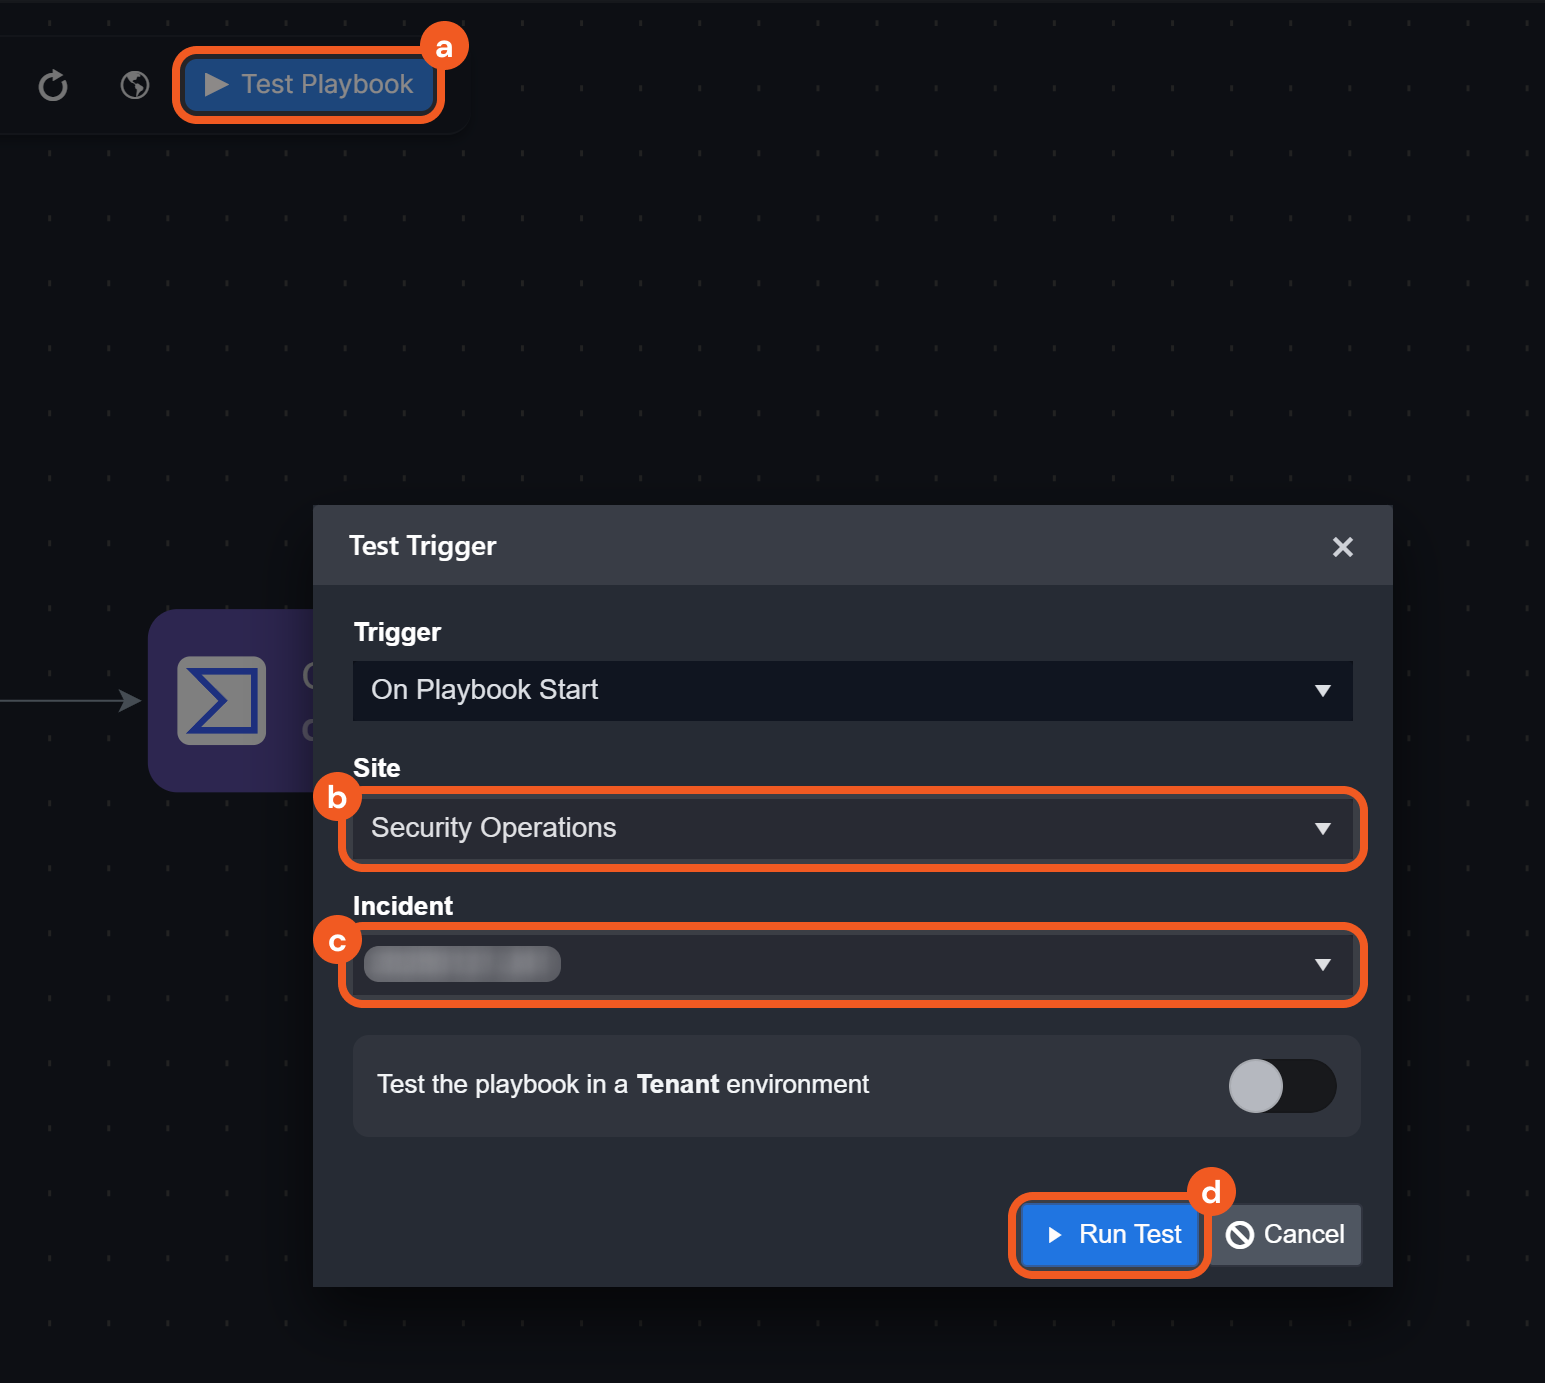Image resolution: width=1545 pixels, height=1383 pixels.
Task: Click the connector arrow pointing to the node
Action: [128, 701]
